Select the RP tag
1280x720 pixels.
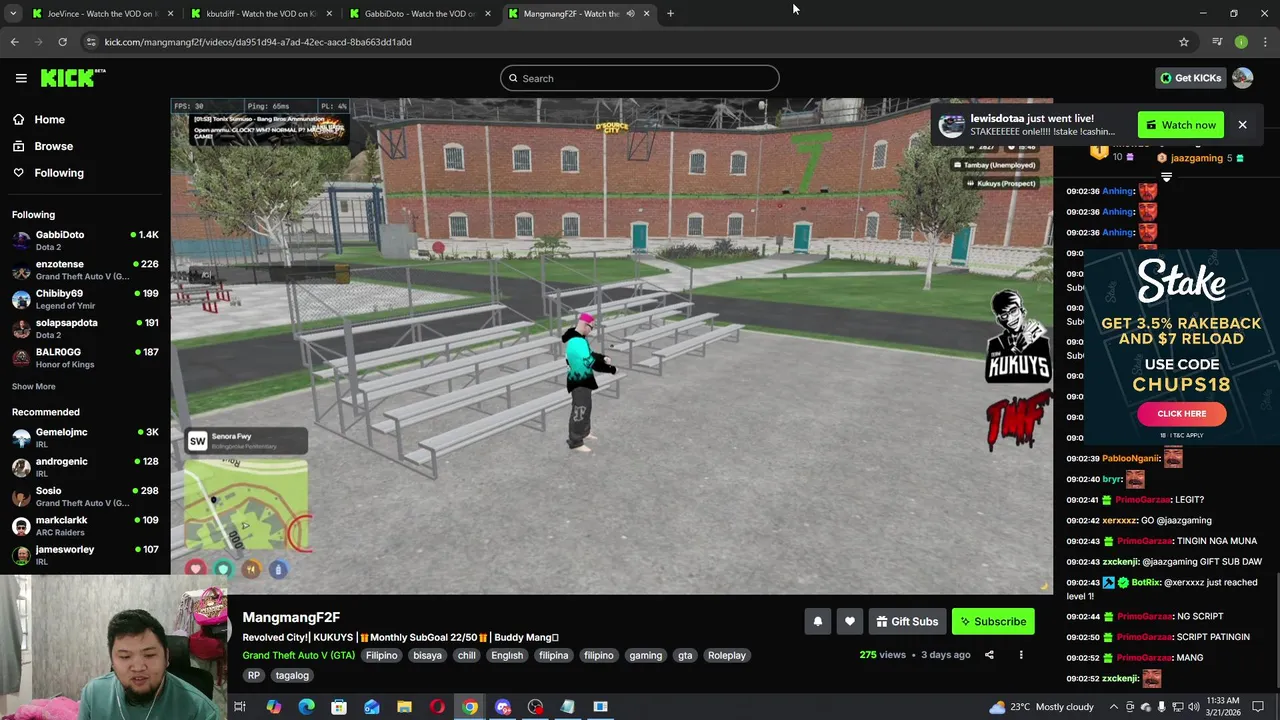[254, 675]
